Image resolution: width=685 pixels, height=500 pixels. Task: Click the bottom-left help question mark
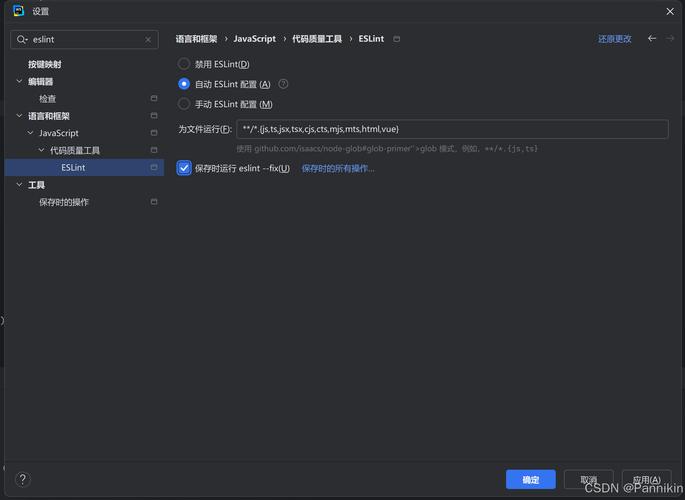tap(23, 479)
